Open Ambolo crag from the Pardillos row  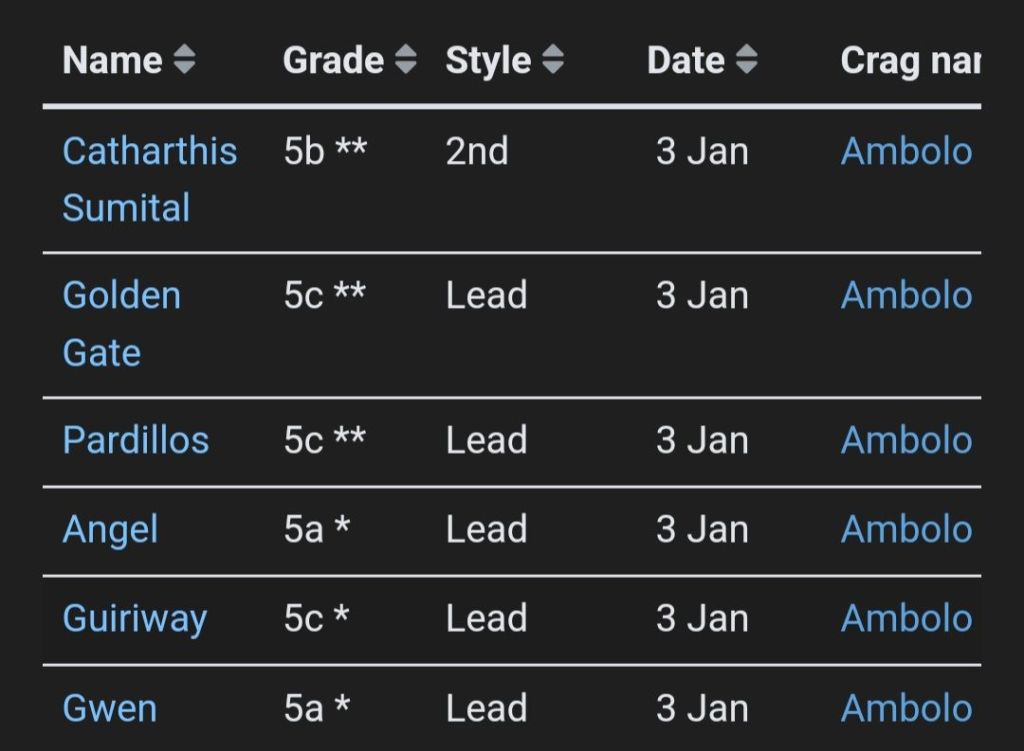tap(906, 440)
